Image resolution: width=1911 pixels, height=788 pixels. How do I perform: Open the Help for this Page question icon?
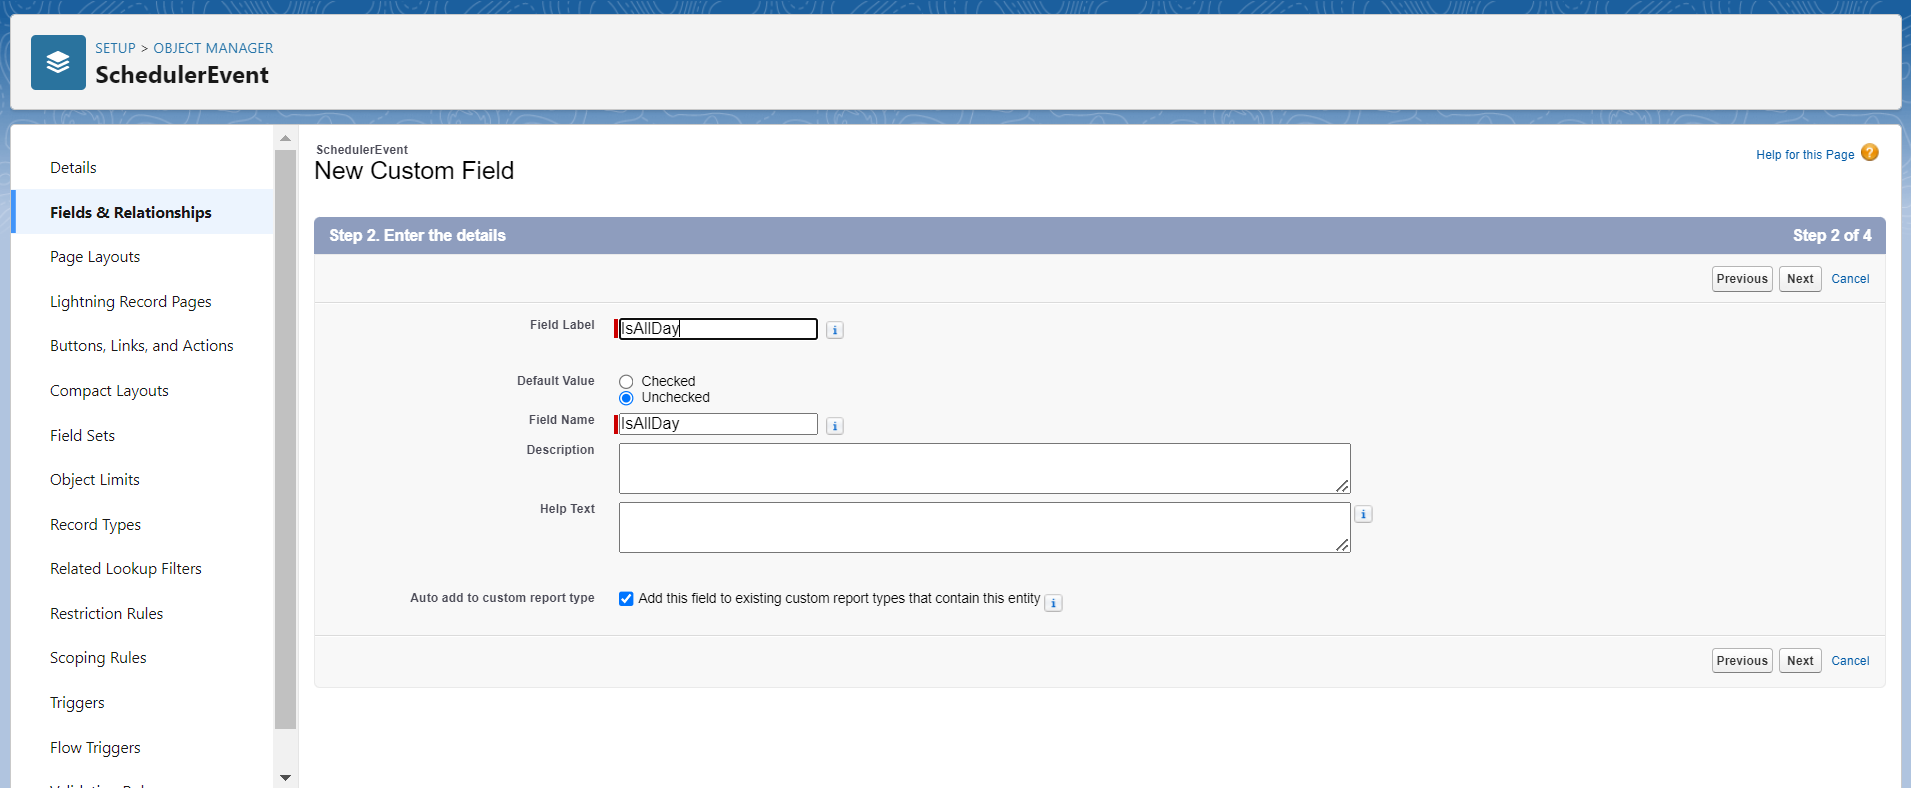[1869, 153]
